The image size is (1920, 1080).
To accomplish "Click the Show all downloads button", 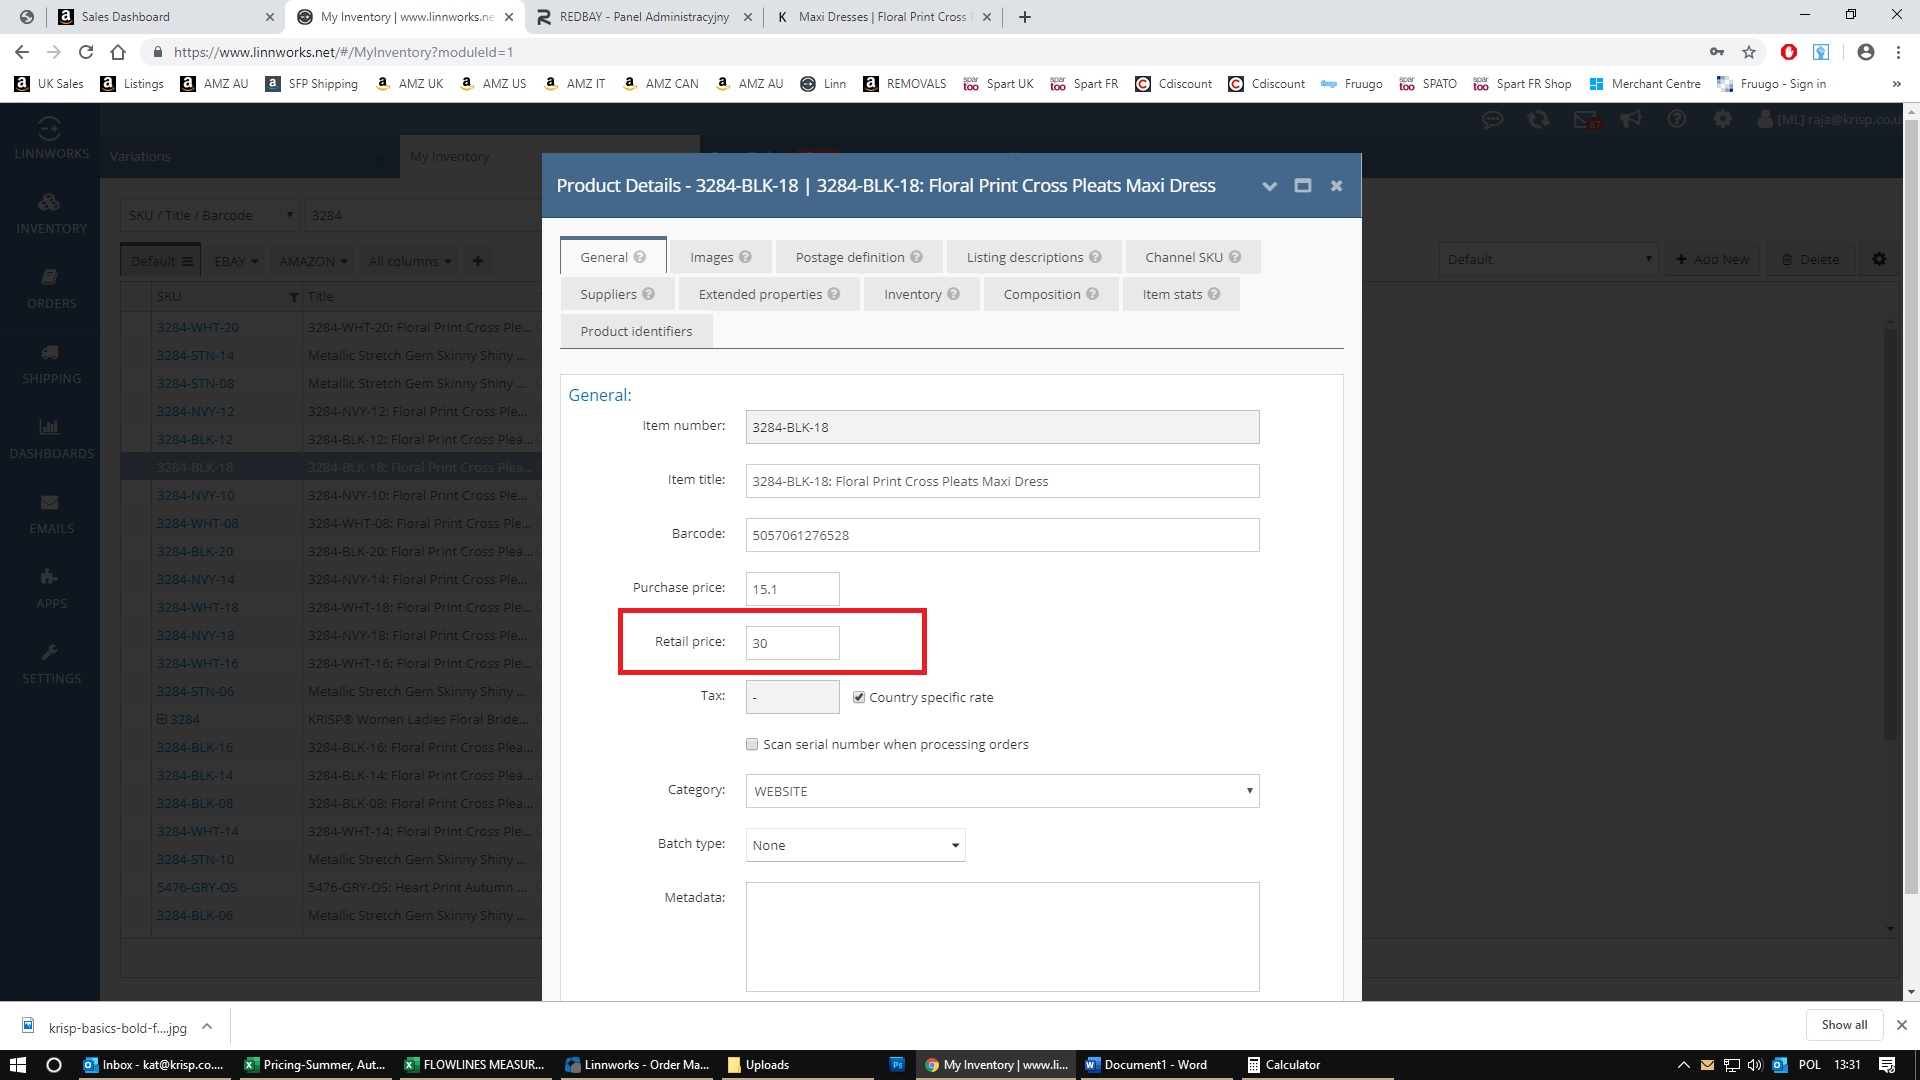I will 1843,1025.
